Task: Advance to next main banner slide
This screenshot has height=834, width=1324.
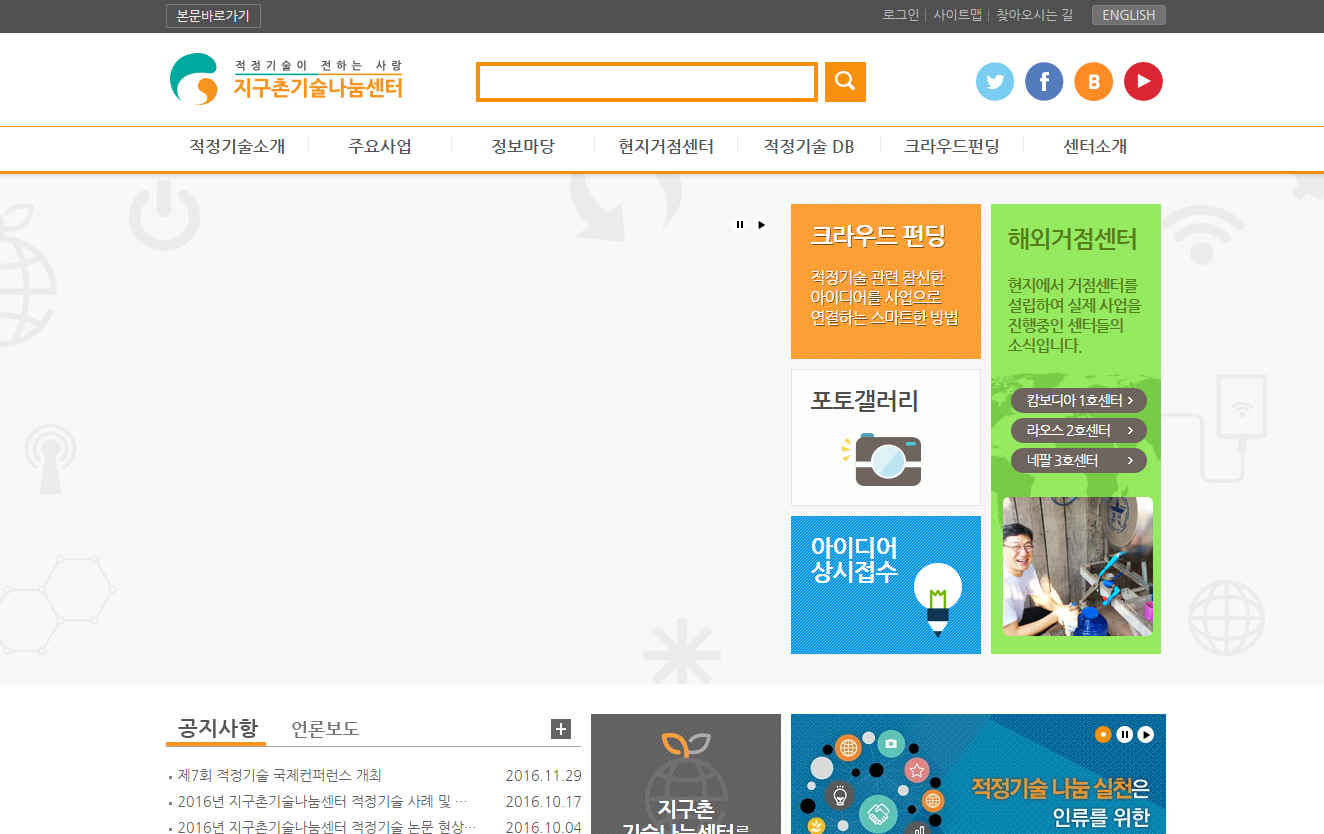Action: pyautogui.click(x=761, y=224)
